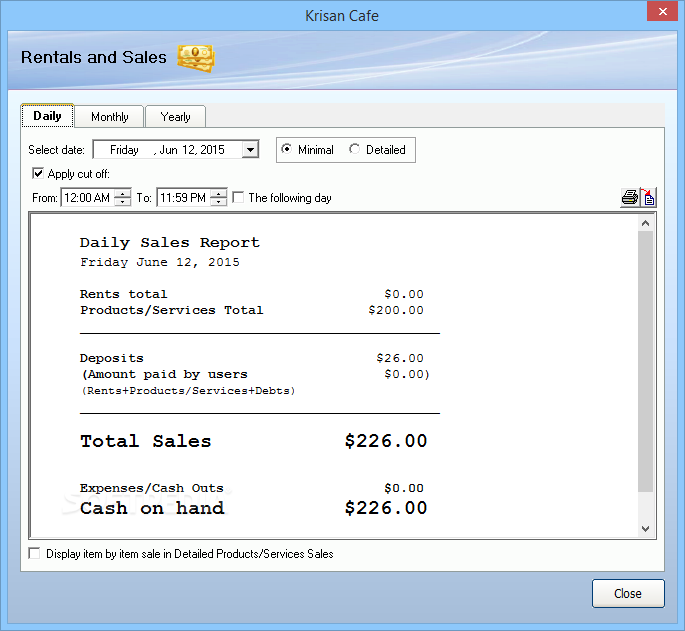Decrease the To time with down arrow
Screen dimensions: 685x631
[x=218, y=202]
